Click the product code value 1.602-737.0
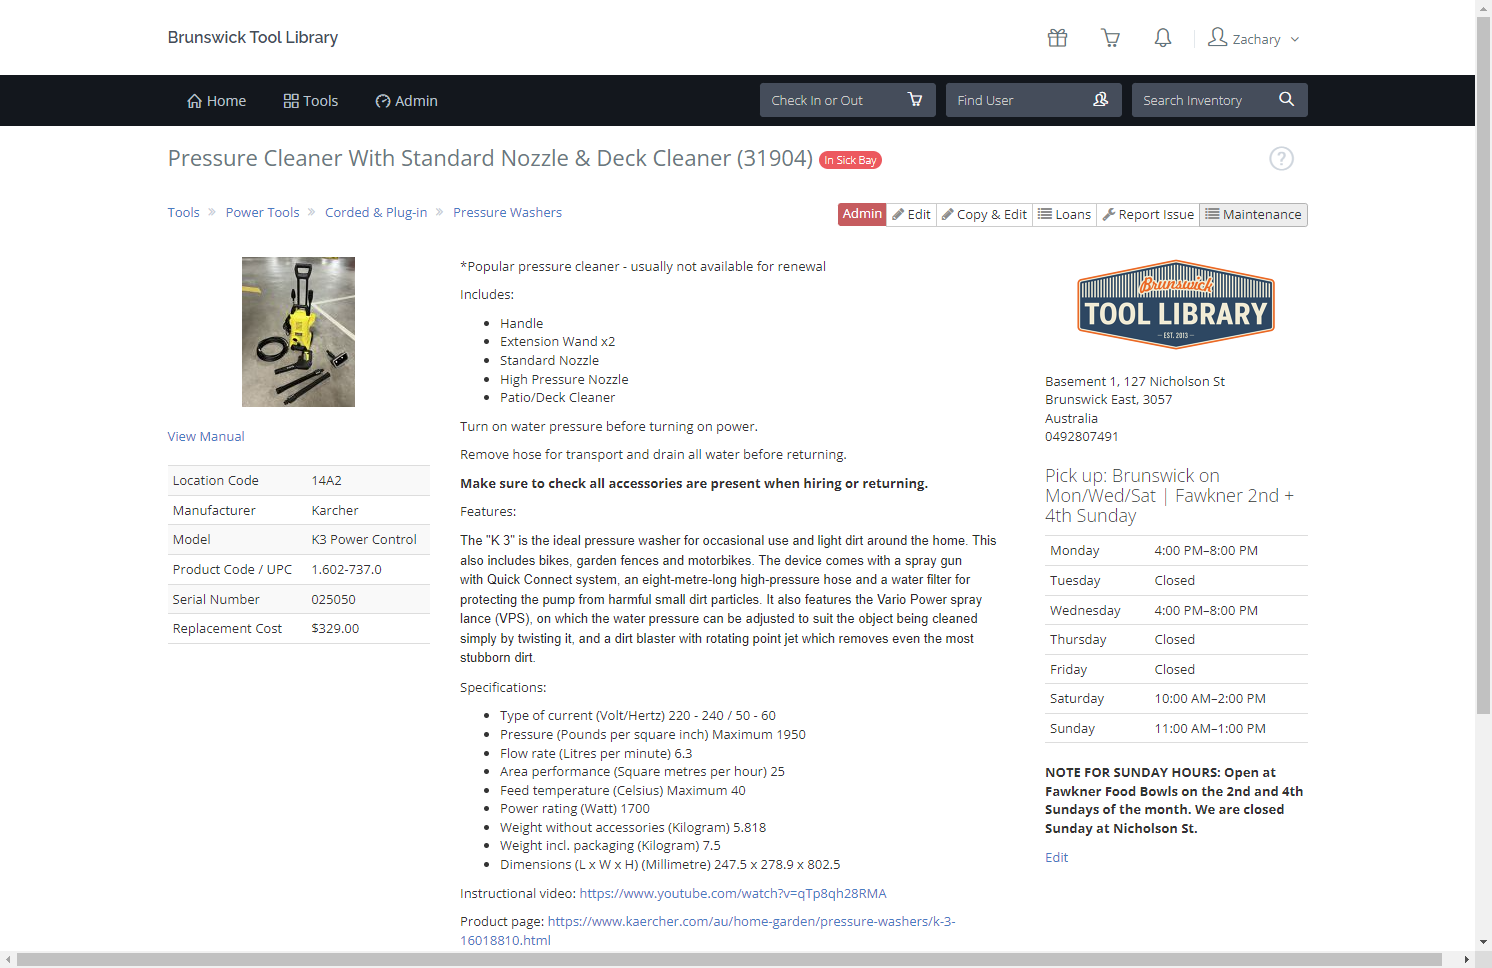 pos(346,570)
